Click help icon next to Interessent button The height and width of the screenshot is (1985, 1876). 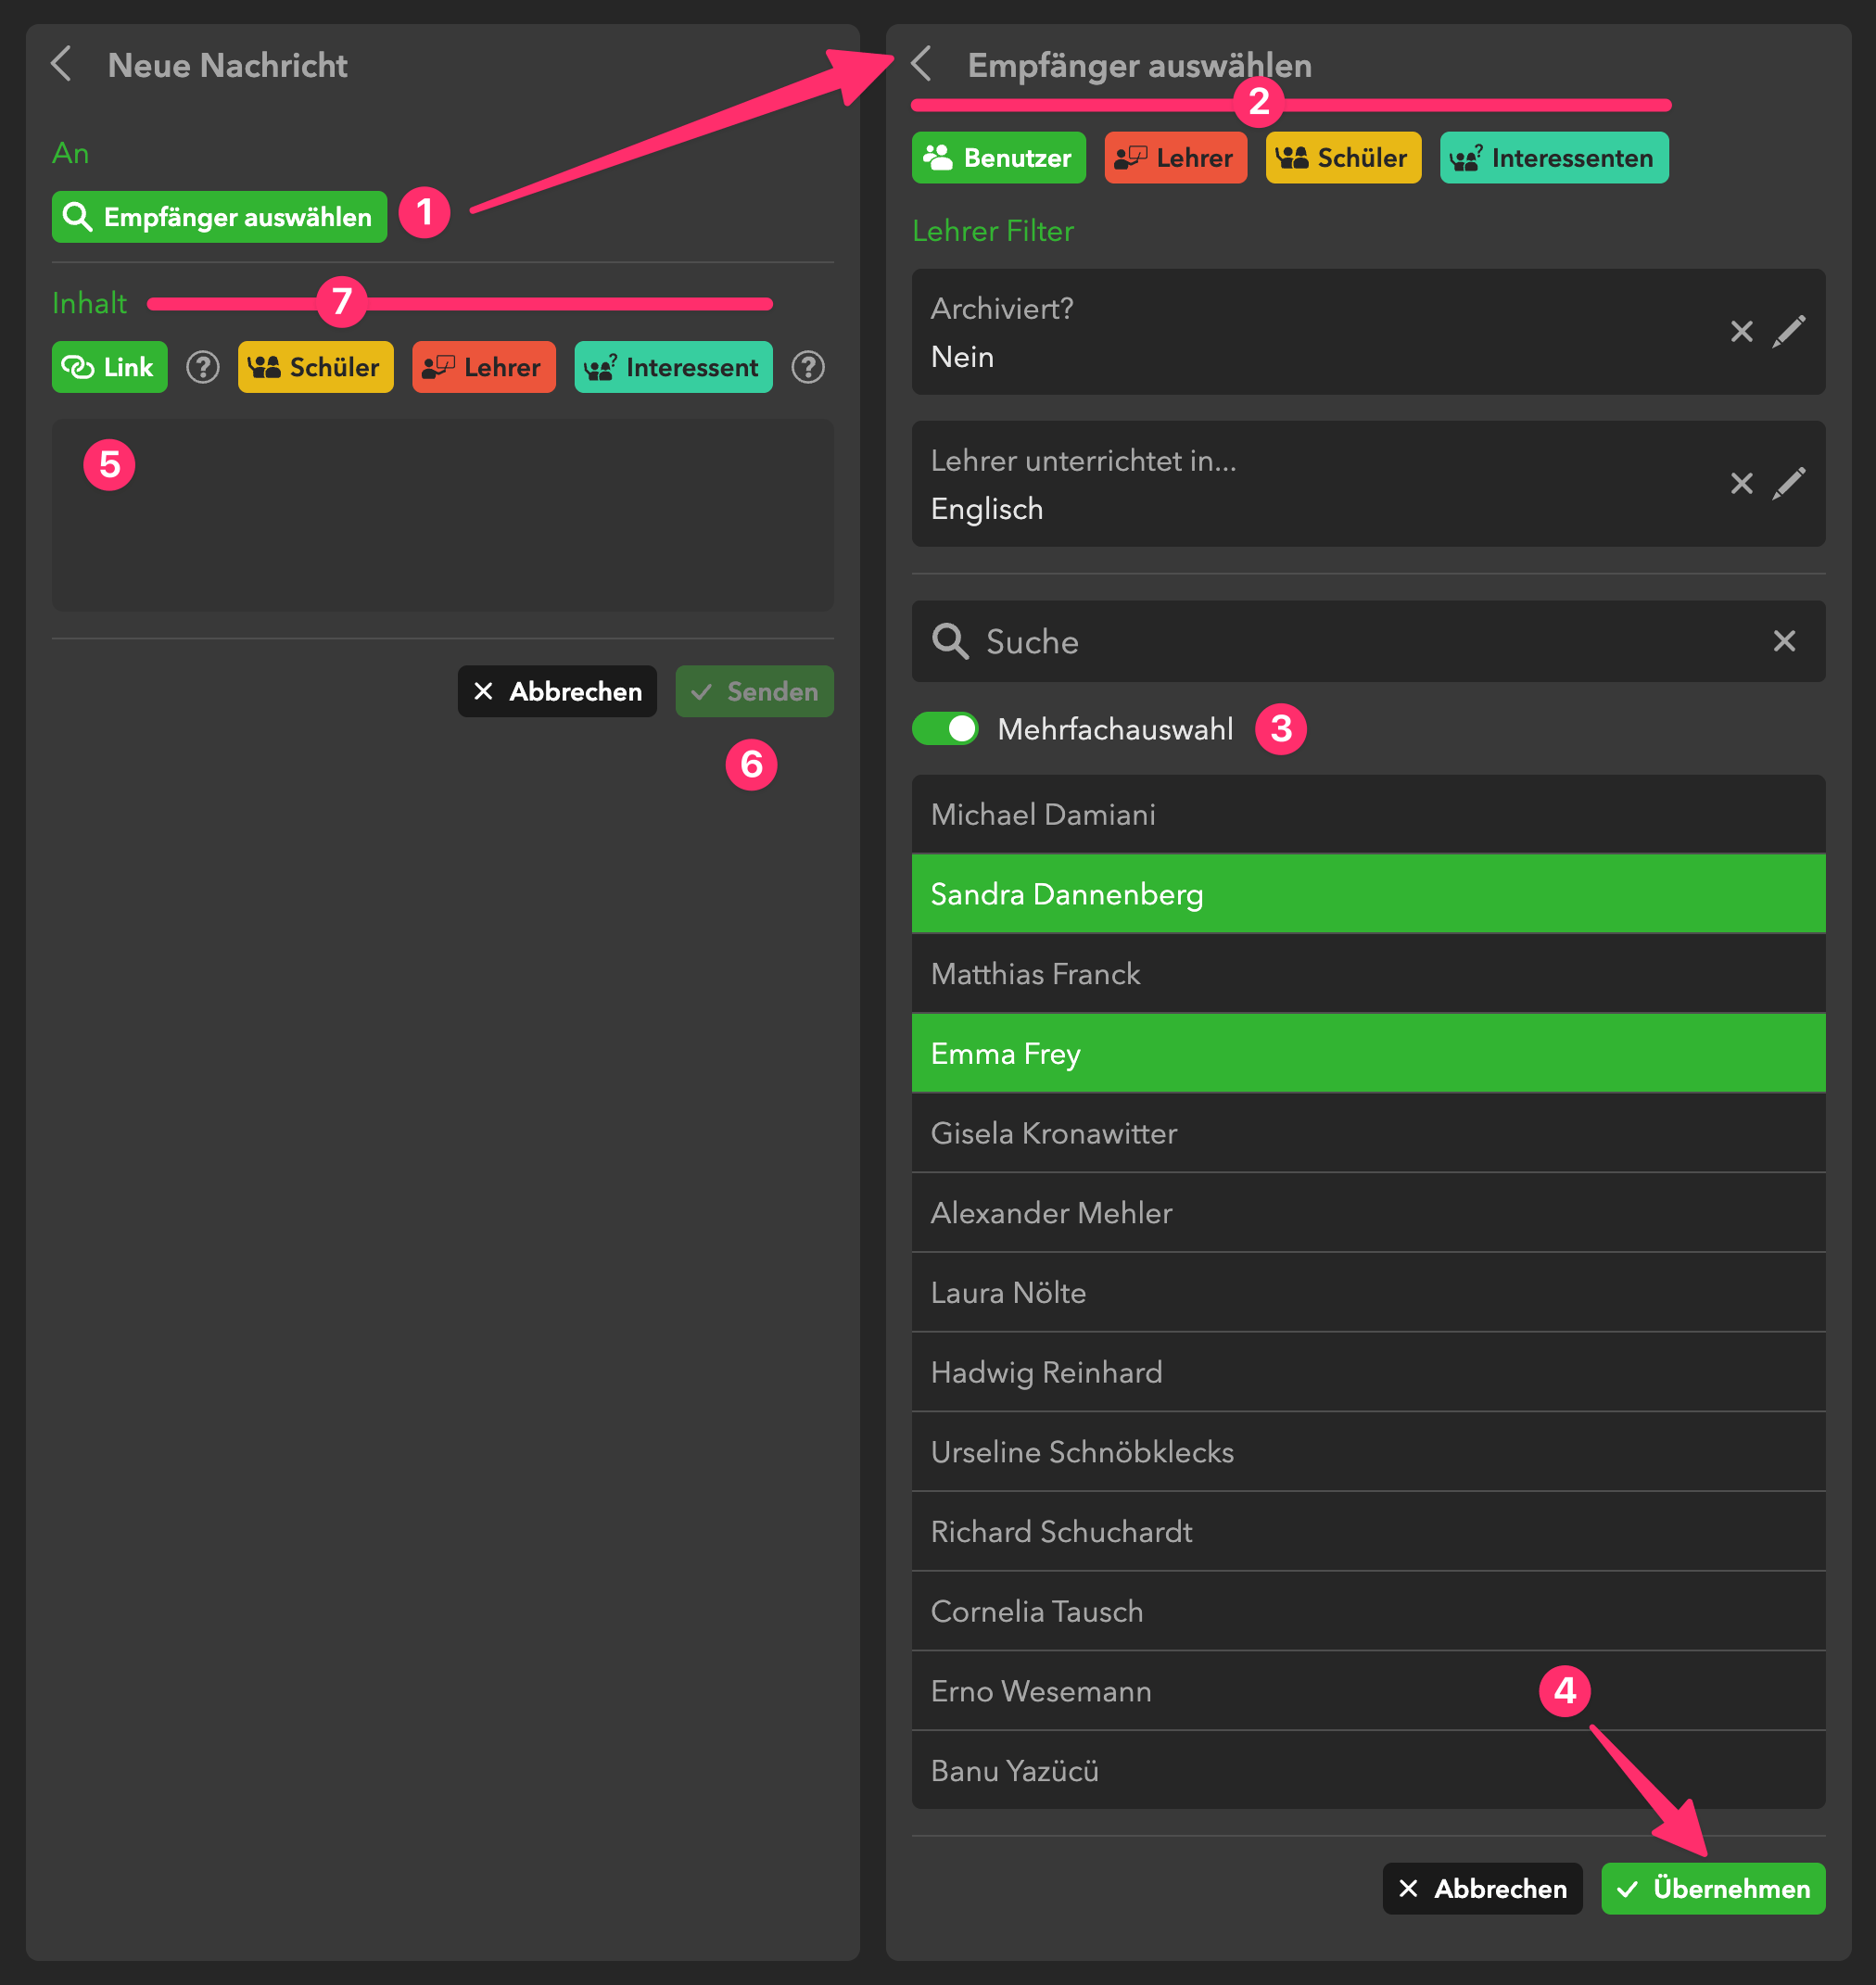807,367
